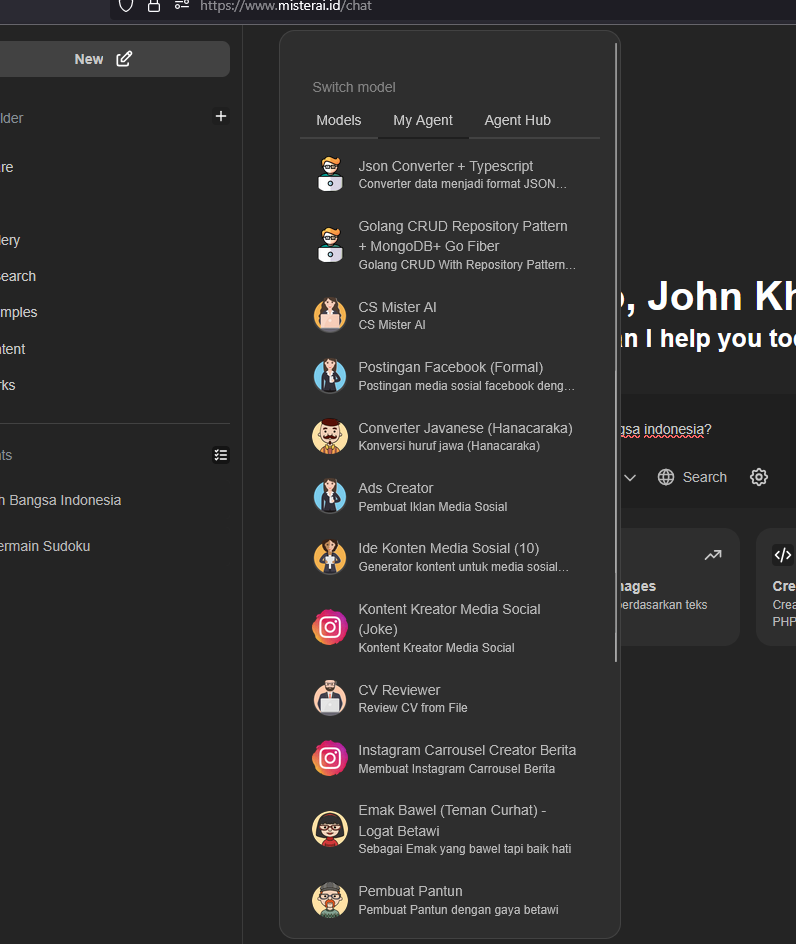Click the browser address bar URL
Image resolution: width=796 pixels, height=944 pixels.
pyautogui.click(x=286, y=6)
